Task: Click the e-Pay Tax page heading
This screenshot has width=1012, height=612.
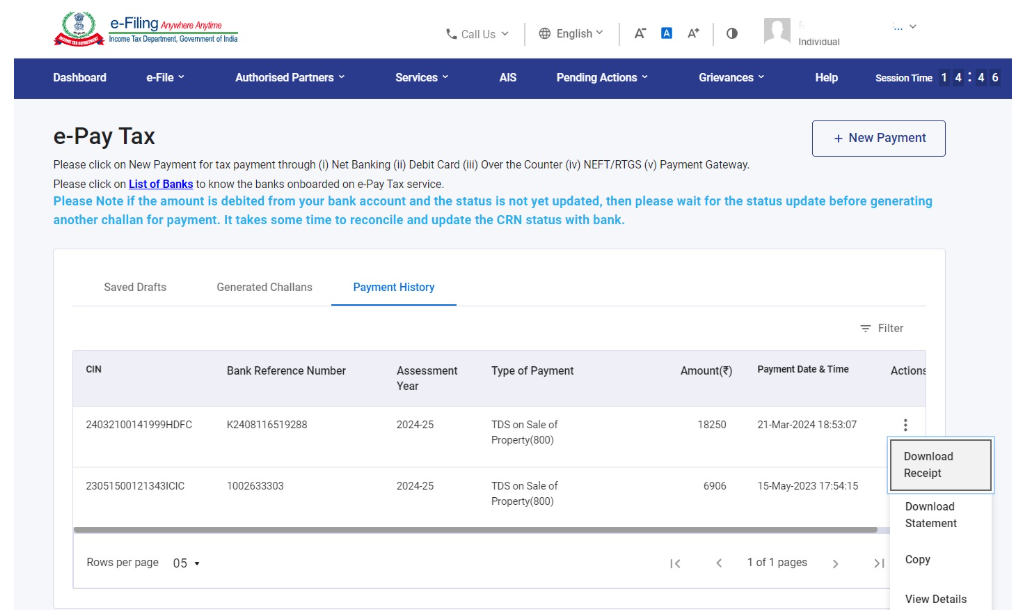Action: pyautogui.click(x=104, y=137)
